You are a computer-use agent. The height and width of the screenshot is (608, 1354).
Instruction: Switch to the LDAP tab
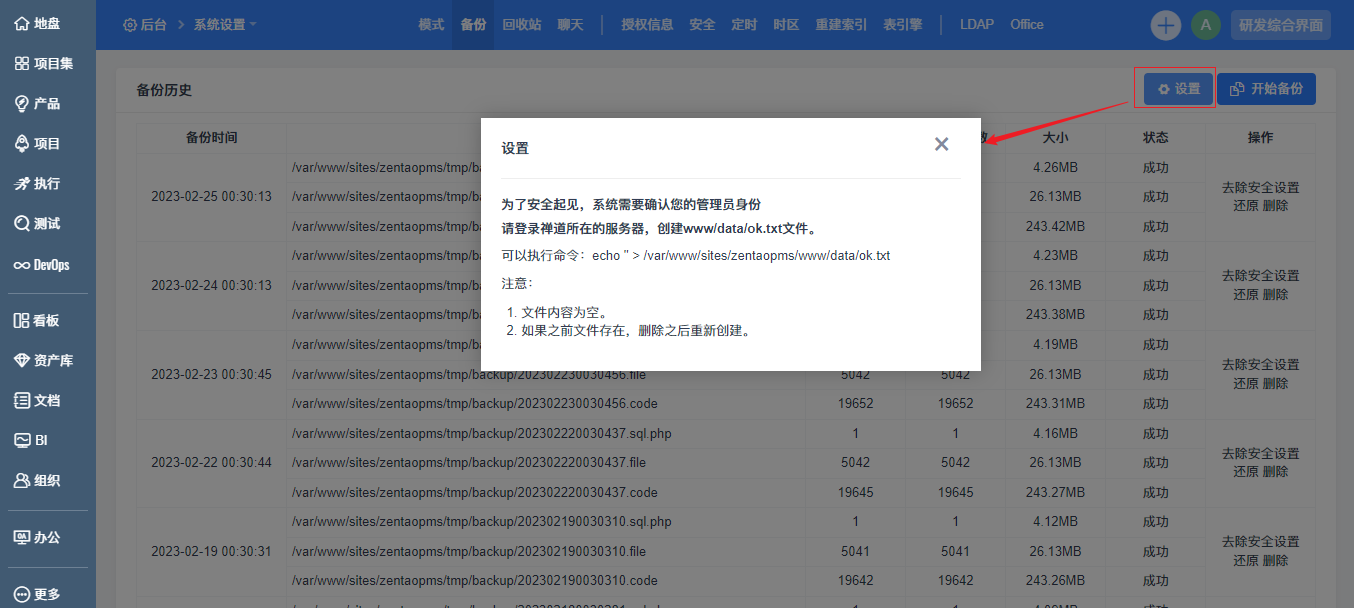(x=976, y=25)
